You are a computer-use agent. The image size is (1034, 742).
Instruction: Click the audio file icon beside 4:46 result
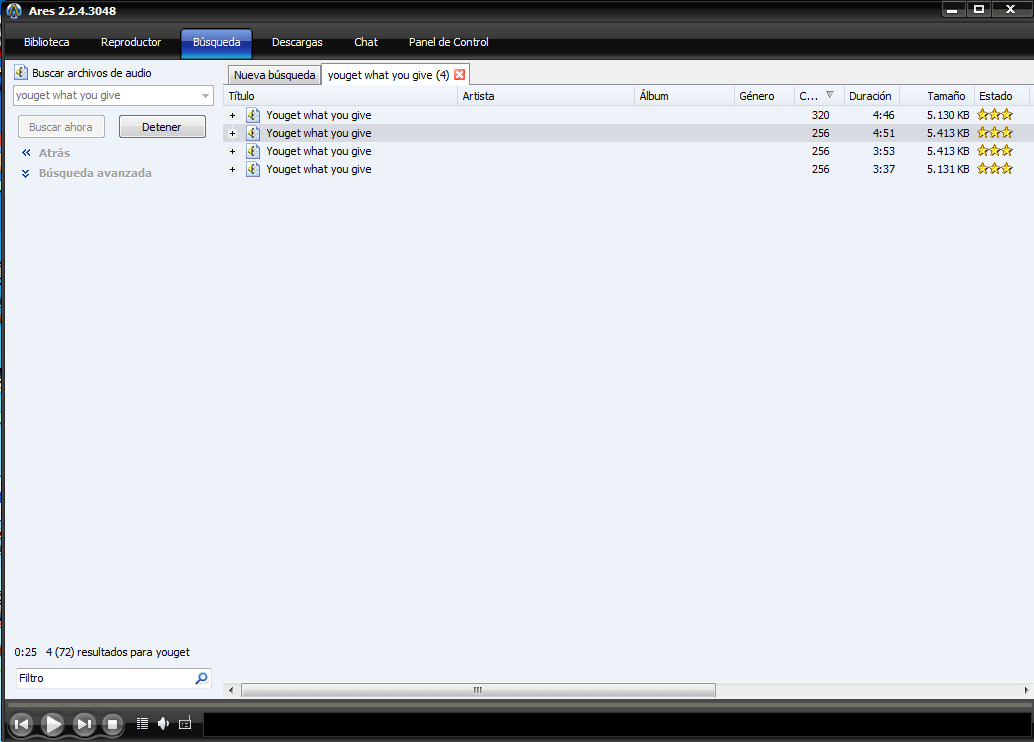(x=253, y=115)
